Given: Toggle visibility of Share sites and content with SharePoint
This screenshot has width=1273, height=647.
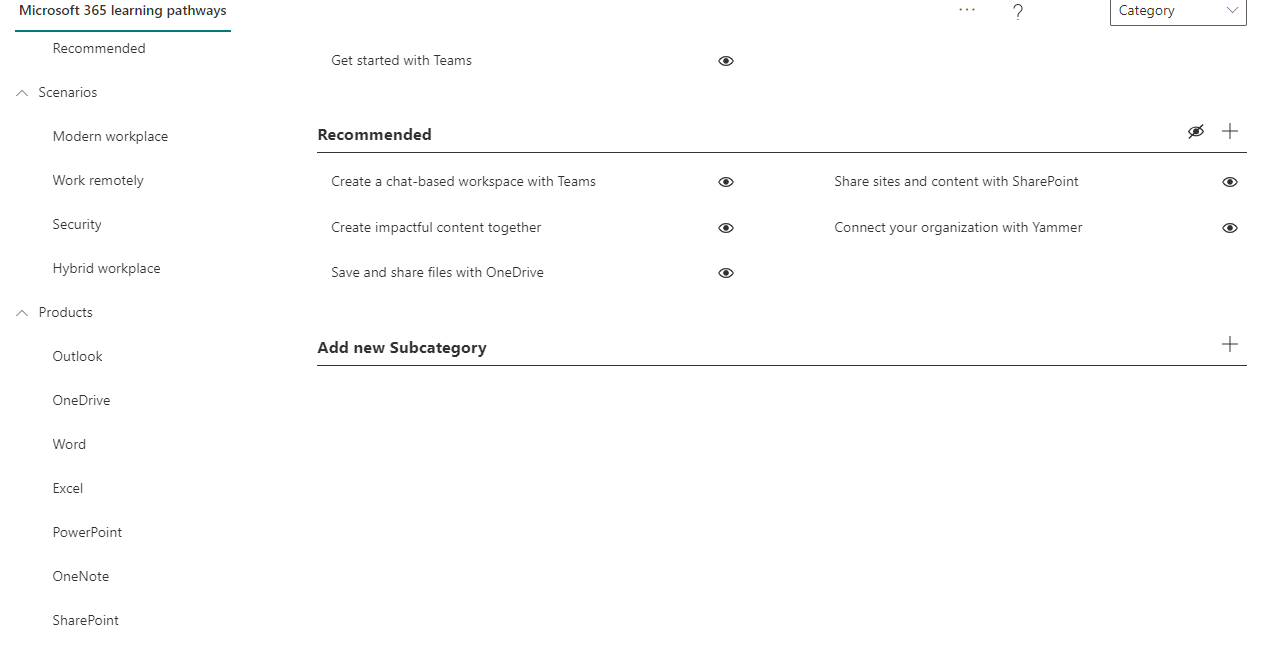Looking at the screenshot, I should tap(1229, 182).
